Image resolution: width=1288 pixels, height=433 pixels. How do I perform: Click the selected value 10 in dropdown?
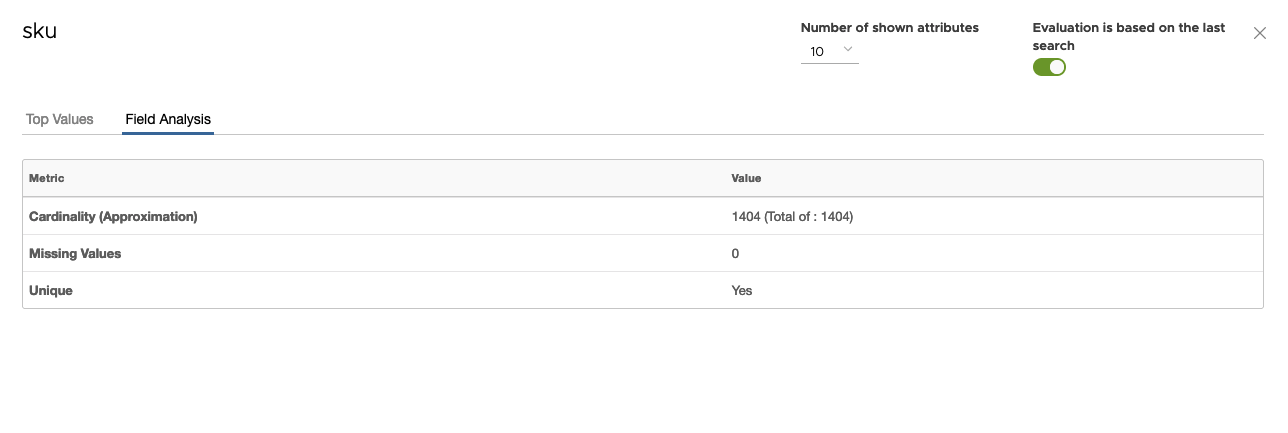[x=817, y=51]
